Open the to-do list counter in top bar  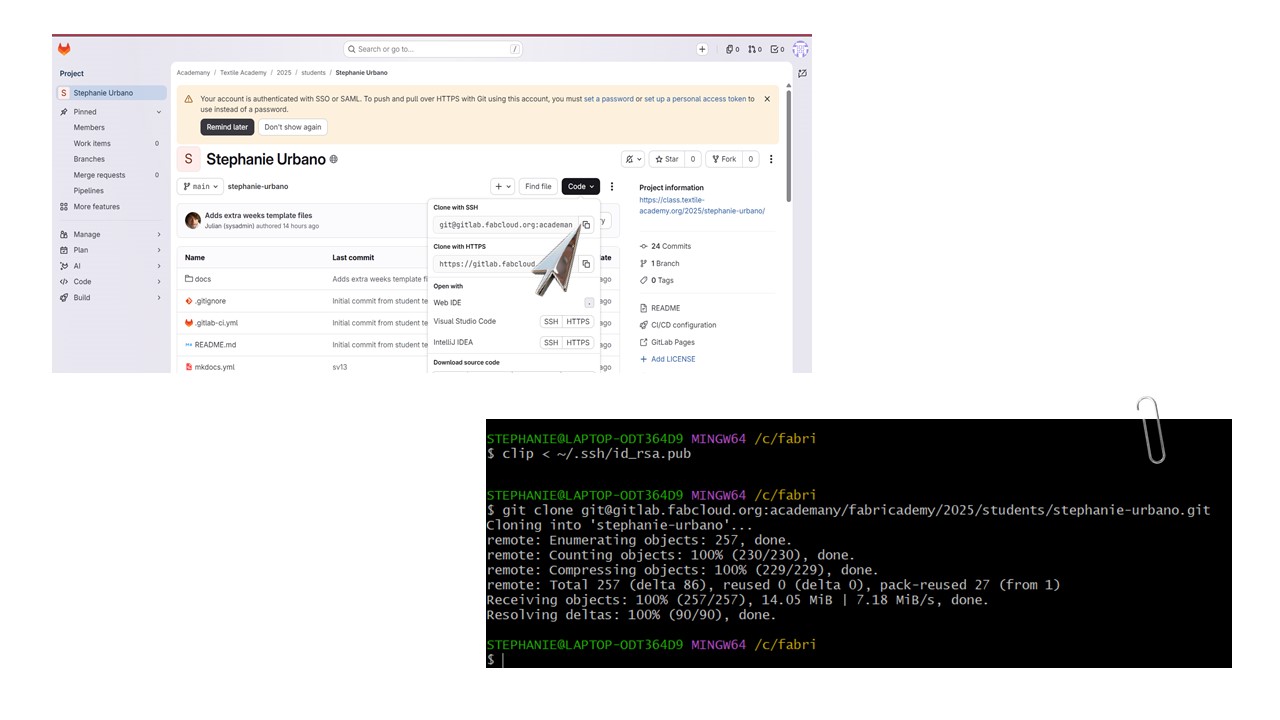click(778, 49)
